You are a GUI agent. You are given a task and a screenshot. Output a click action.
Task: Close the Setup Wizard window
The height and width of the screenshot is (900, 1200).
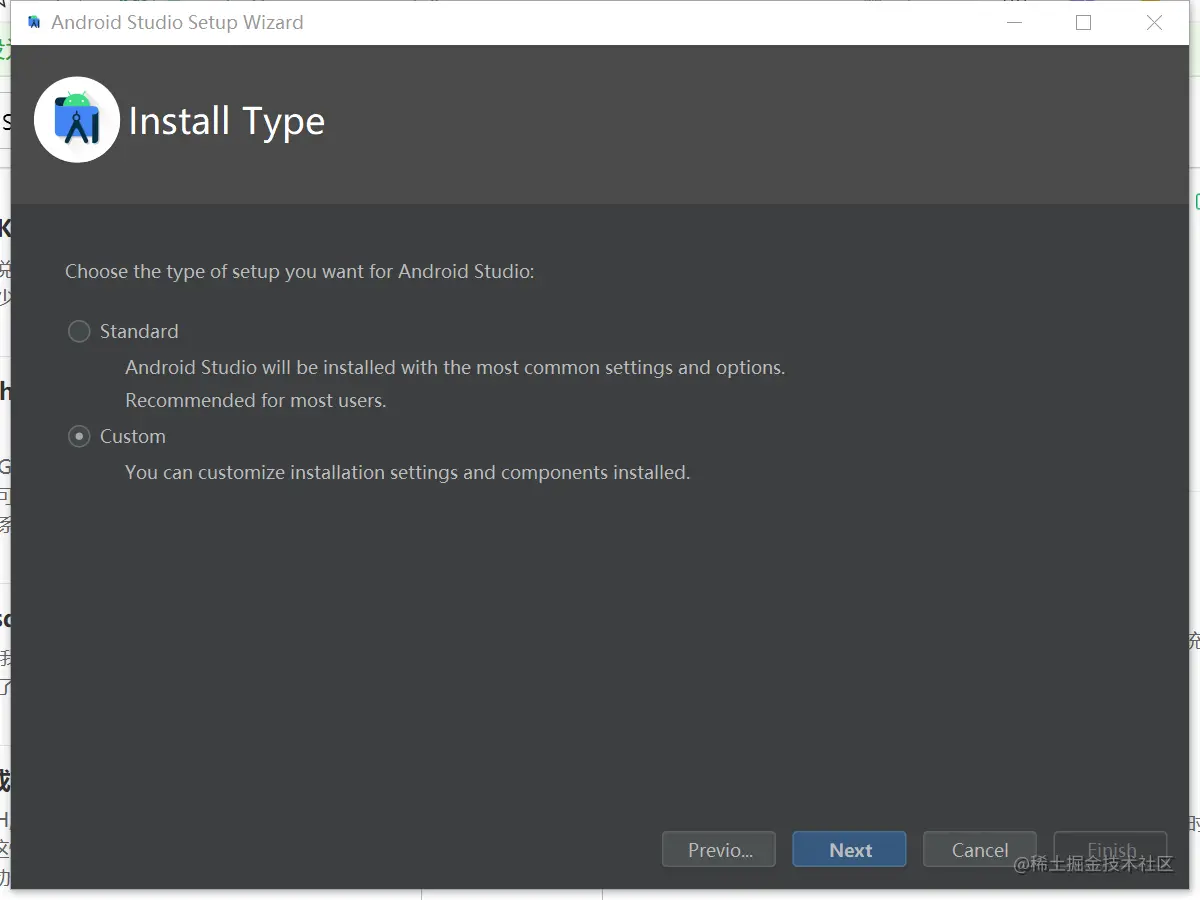1154,22
